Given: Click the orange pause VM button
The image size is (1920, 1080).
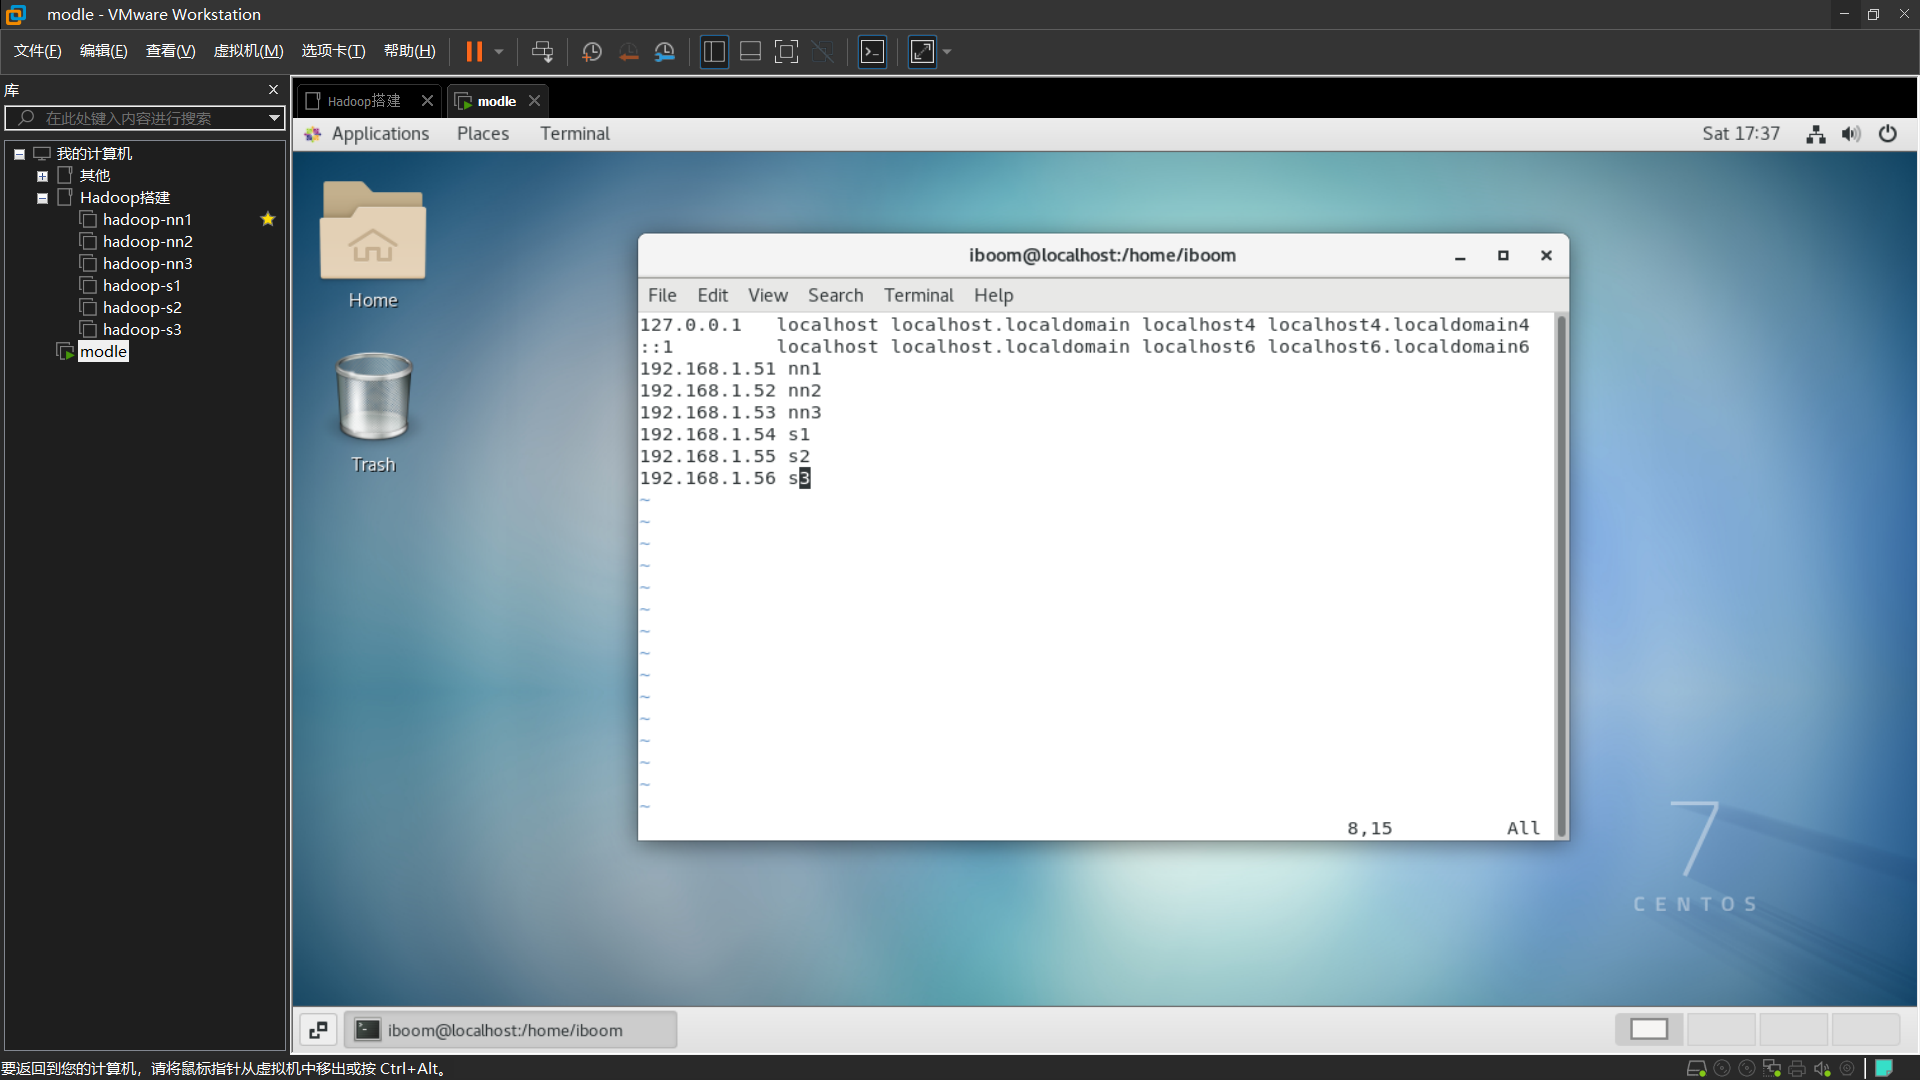Looking at the screenshot, I should tap(474, 52).
